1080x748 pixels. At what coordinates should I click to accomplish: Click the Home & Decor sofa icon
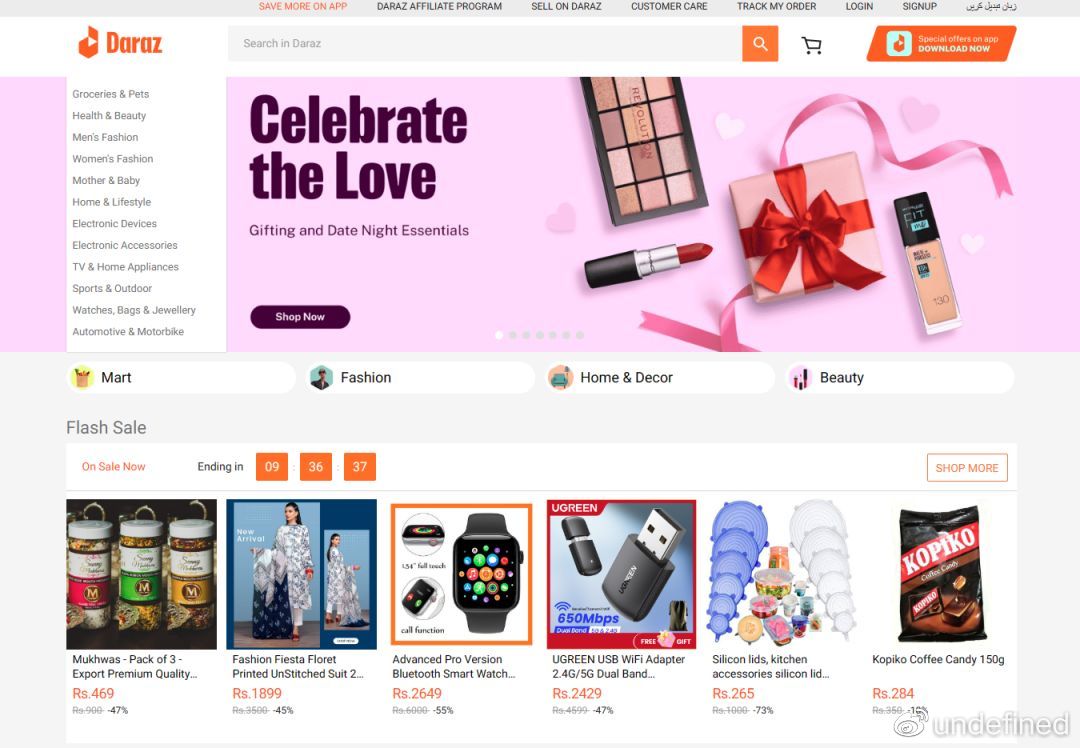561,378
